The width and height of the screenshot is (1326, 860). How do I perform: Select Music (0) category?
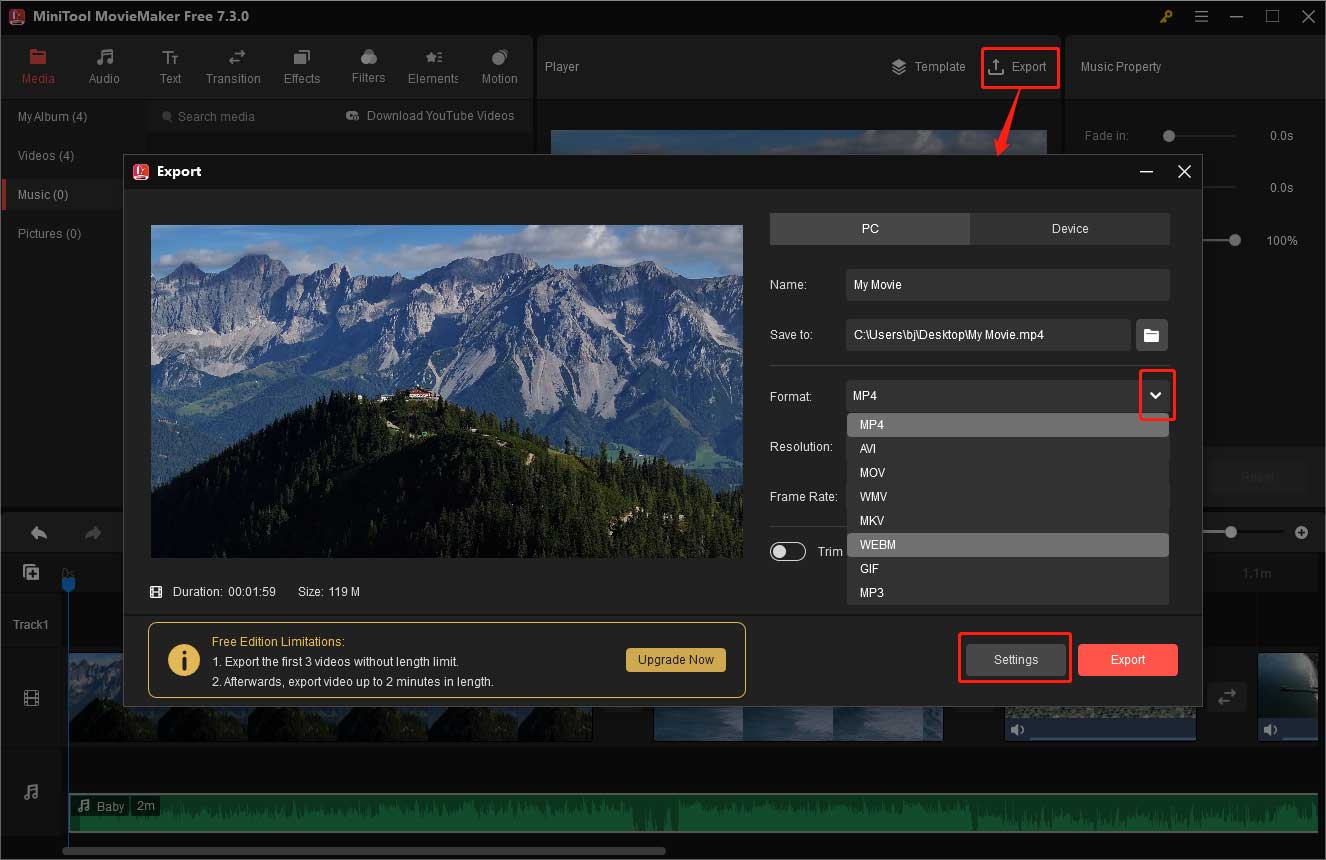[x=43, y=195]
